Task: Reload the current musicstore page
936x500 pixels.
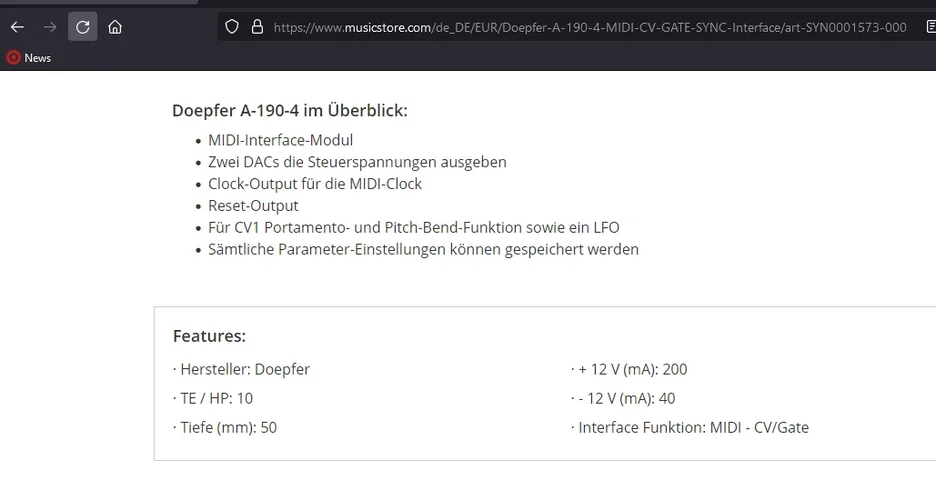Action: (83, 27)
